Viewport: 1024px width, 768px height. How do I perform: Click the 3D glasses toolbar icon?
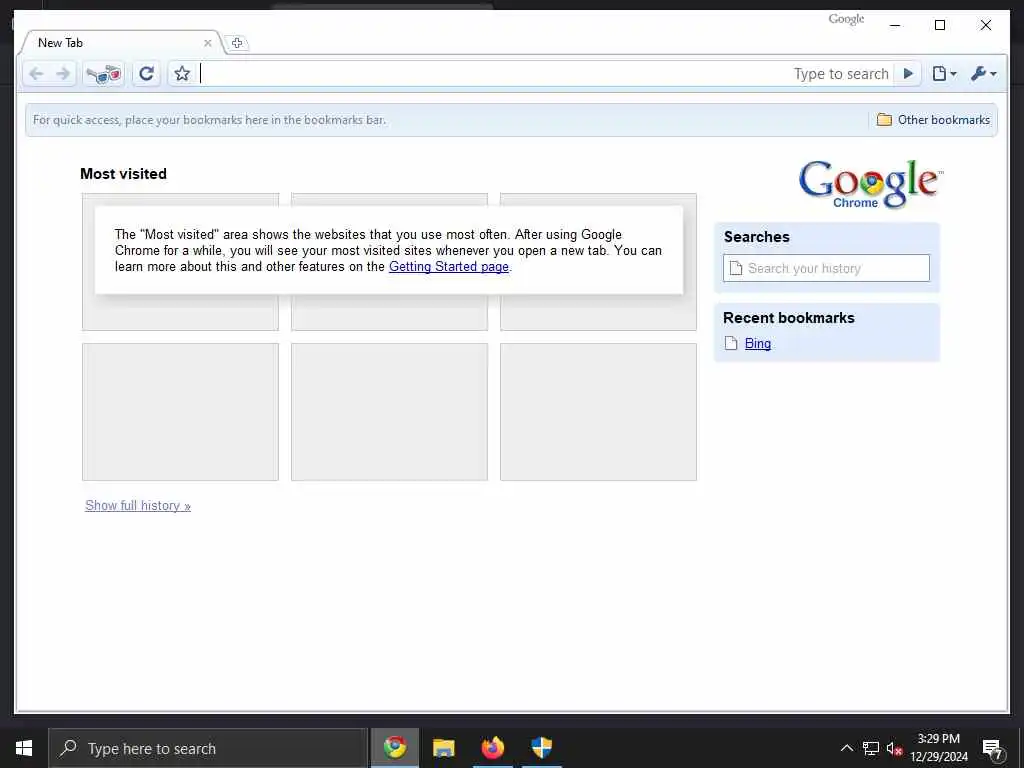pyautogui.click(x=104, y=74)
